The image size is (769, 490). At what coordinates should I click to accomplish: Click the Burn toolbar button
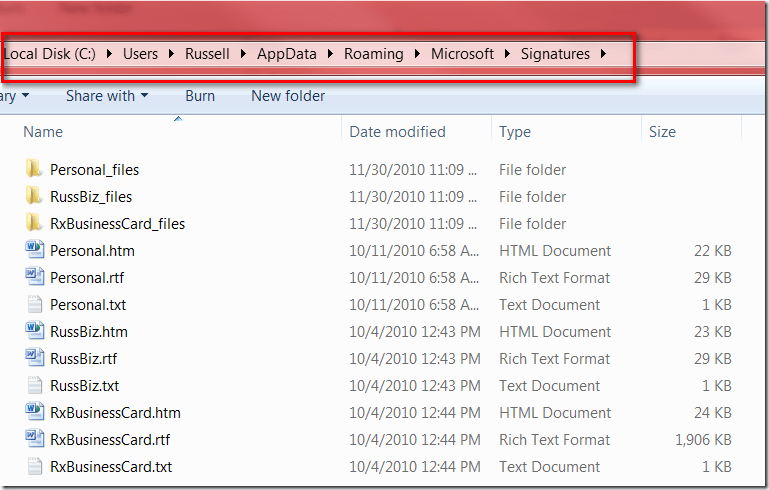tap(200, 96)
